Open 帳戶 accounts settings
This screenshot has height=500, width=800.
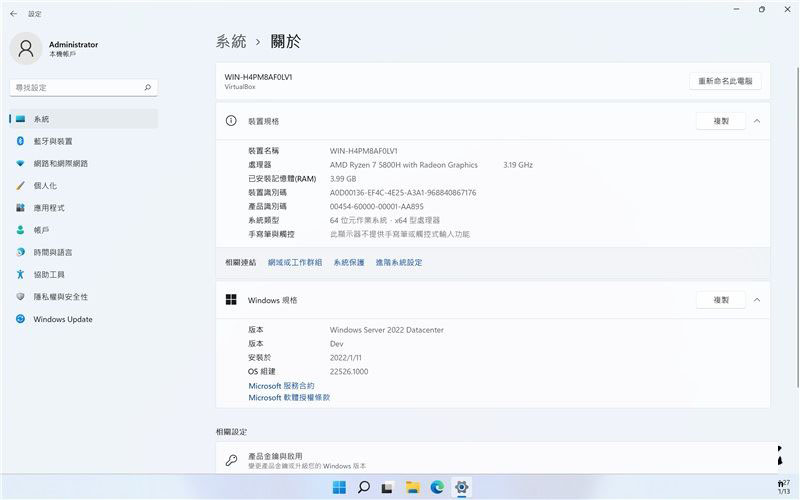(41, 230)
